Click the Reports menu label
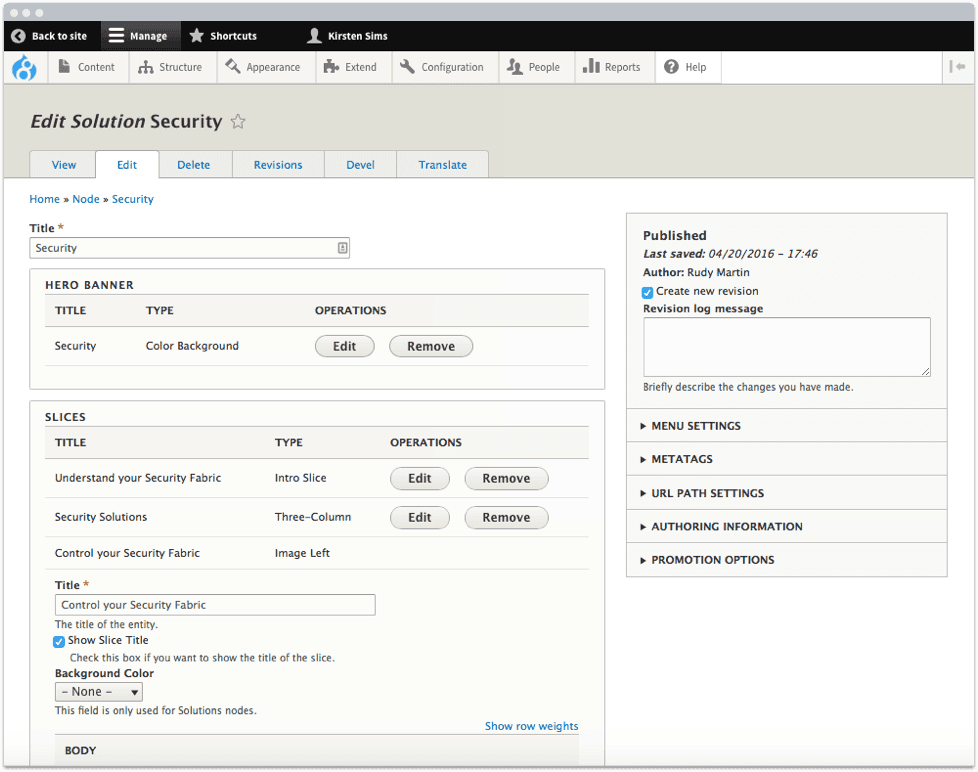 (622, 67)
